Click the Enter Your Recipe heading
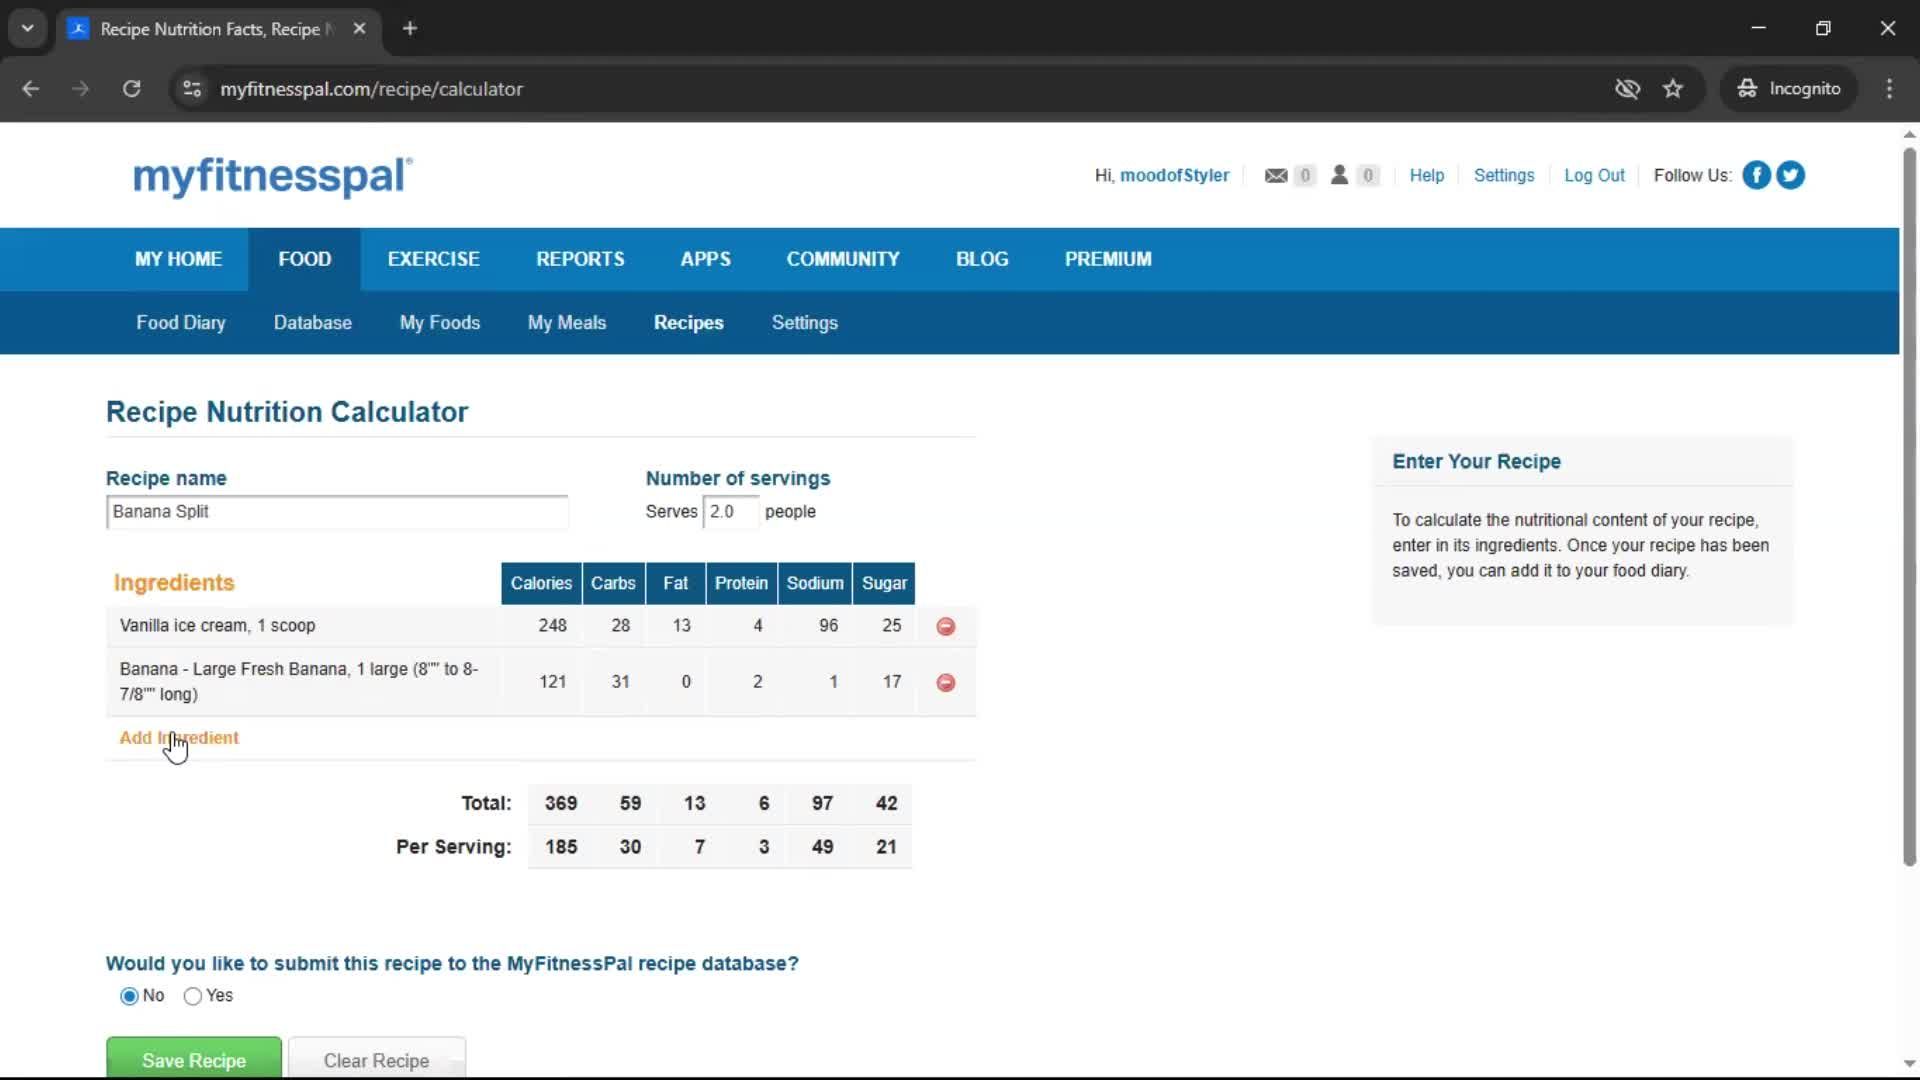Screen dimensions: 1920x1080 tap(1476, 462)
